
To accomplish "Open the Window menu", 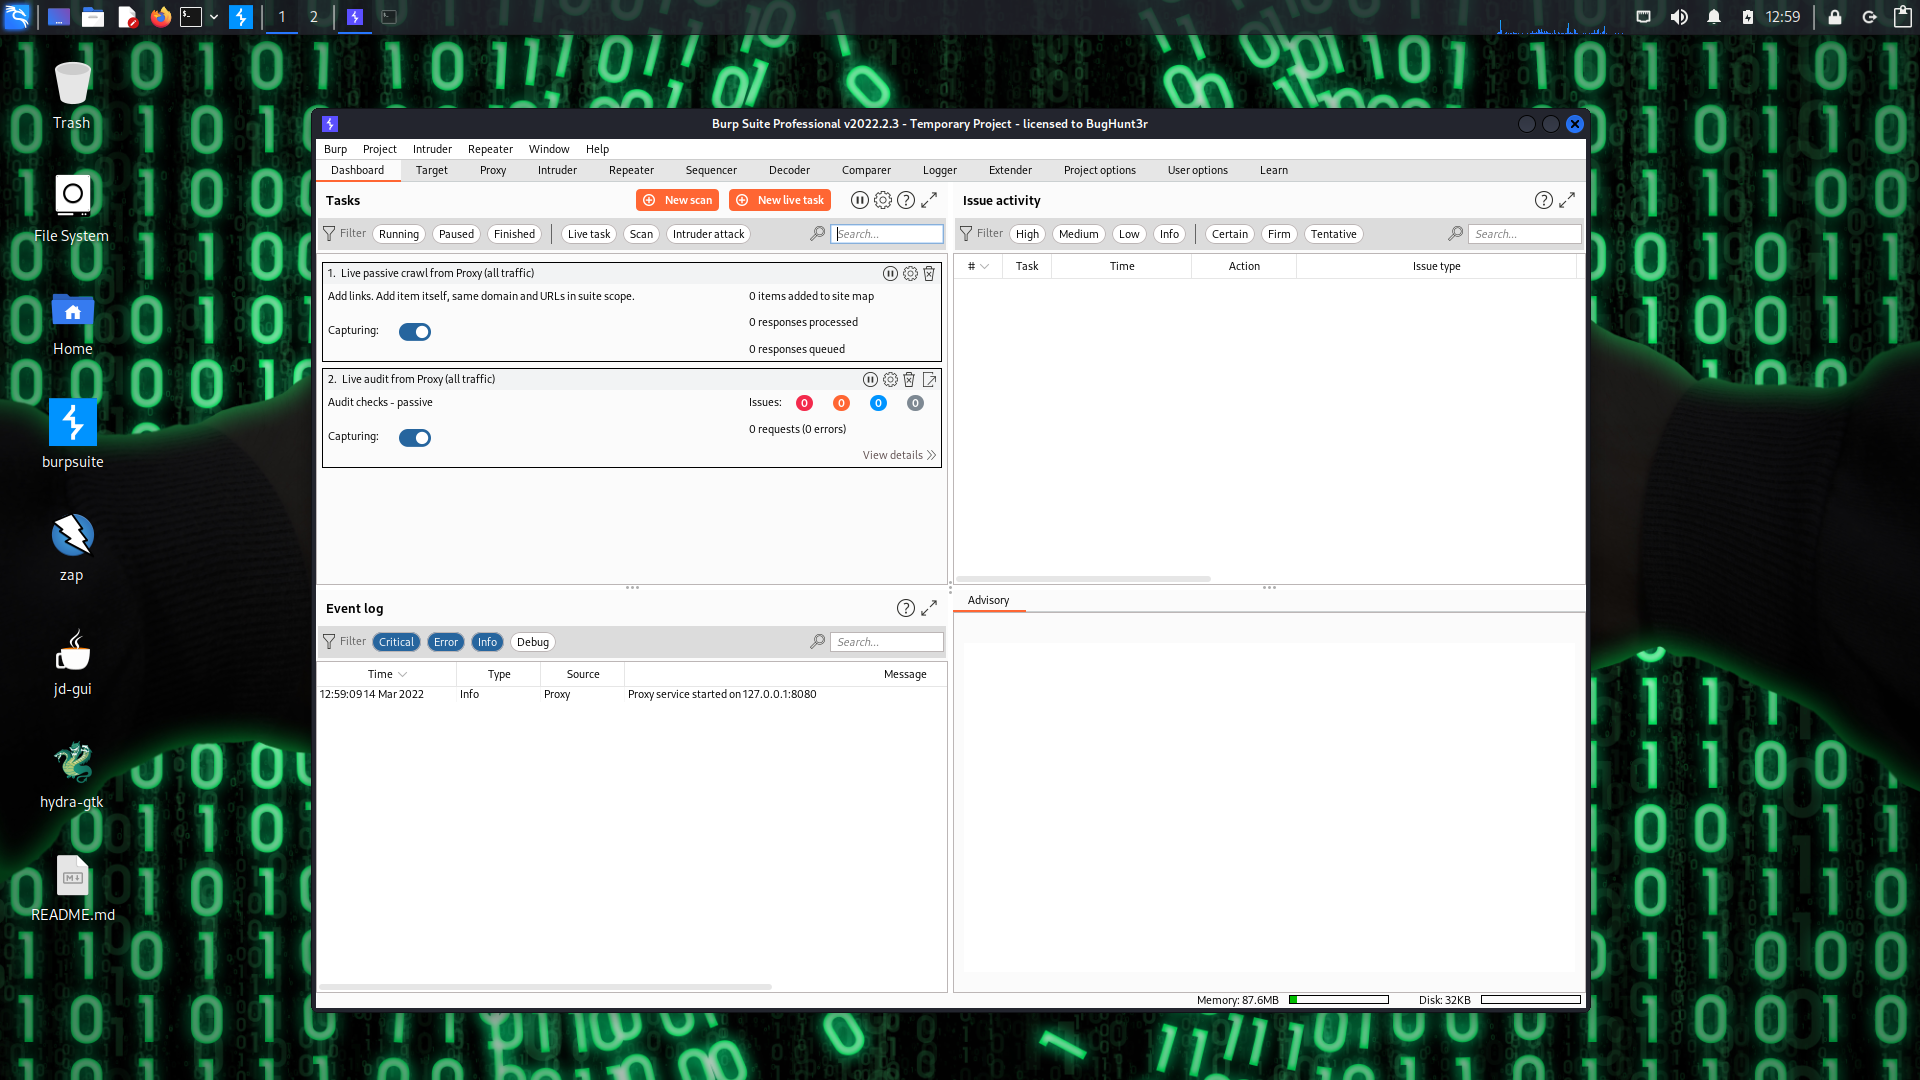I will [x=549, y=149].
